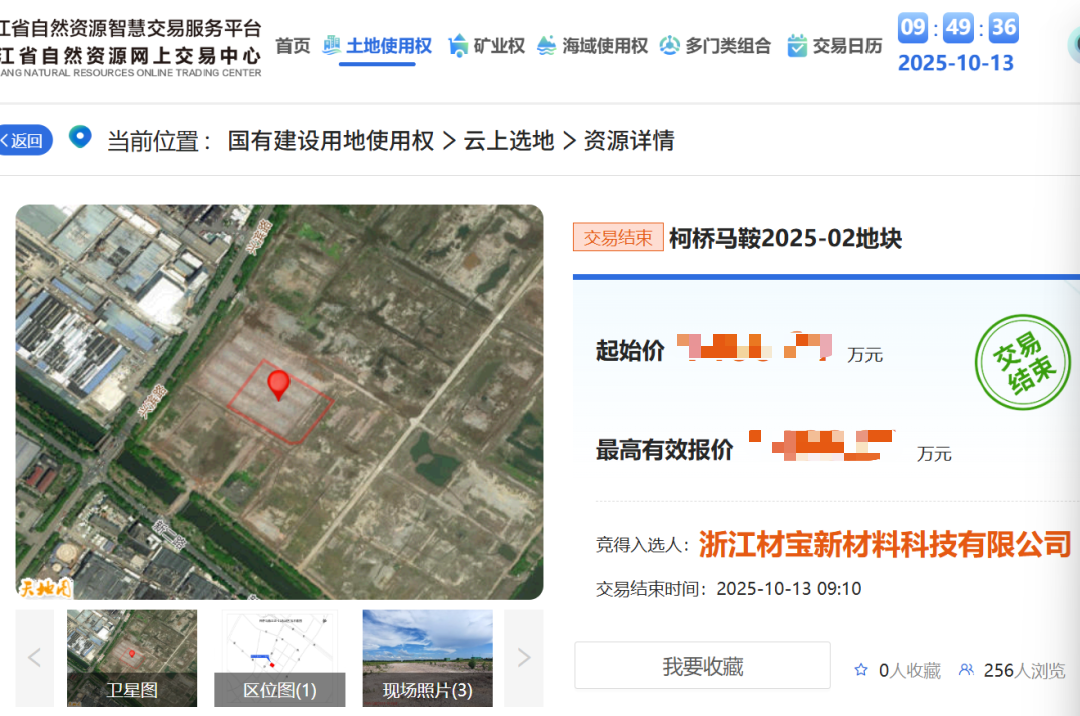Image resolution: width=1080 pixels, height=716 pixels.
Task: Collapse thumbnails with left arrow
Action: [x=34, y=657]
